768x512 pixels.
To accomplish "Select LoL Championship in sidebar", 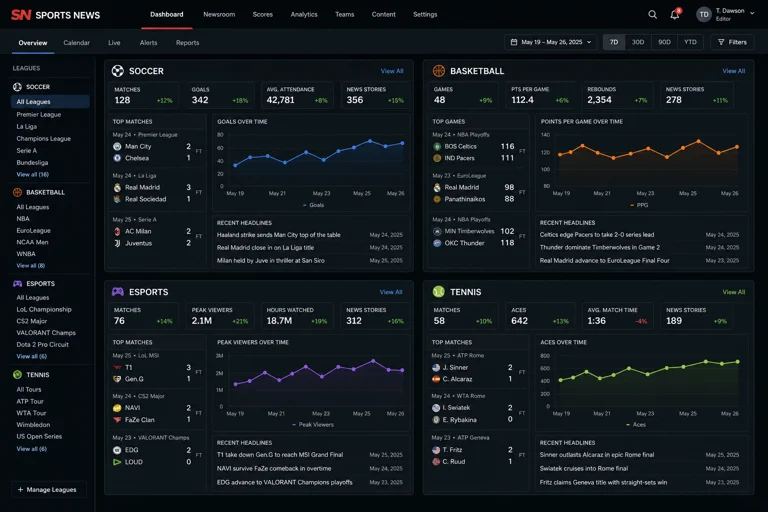I will click(x=44, y=310).
